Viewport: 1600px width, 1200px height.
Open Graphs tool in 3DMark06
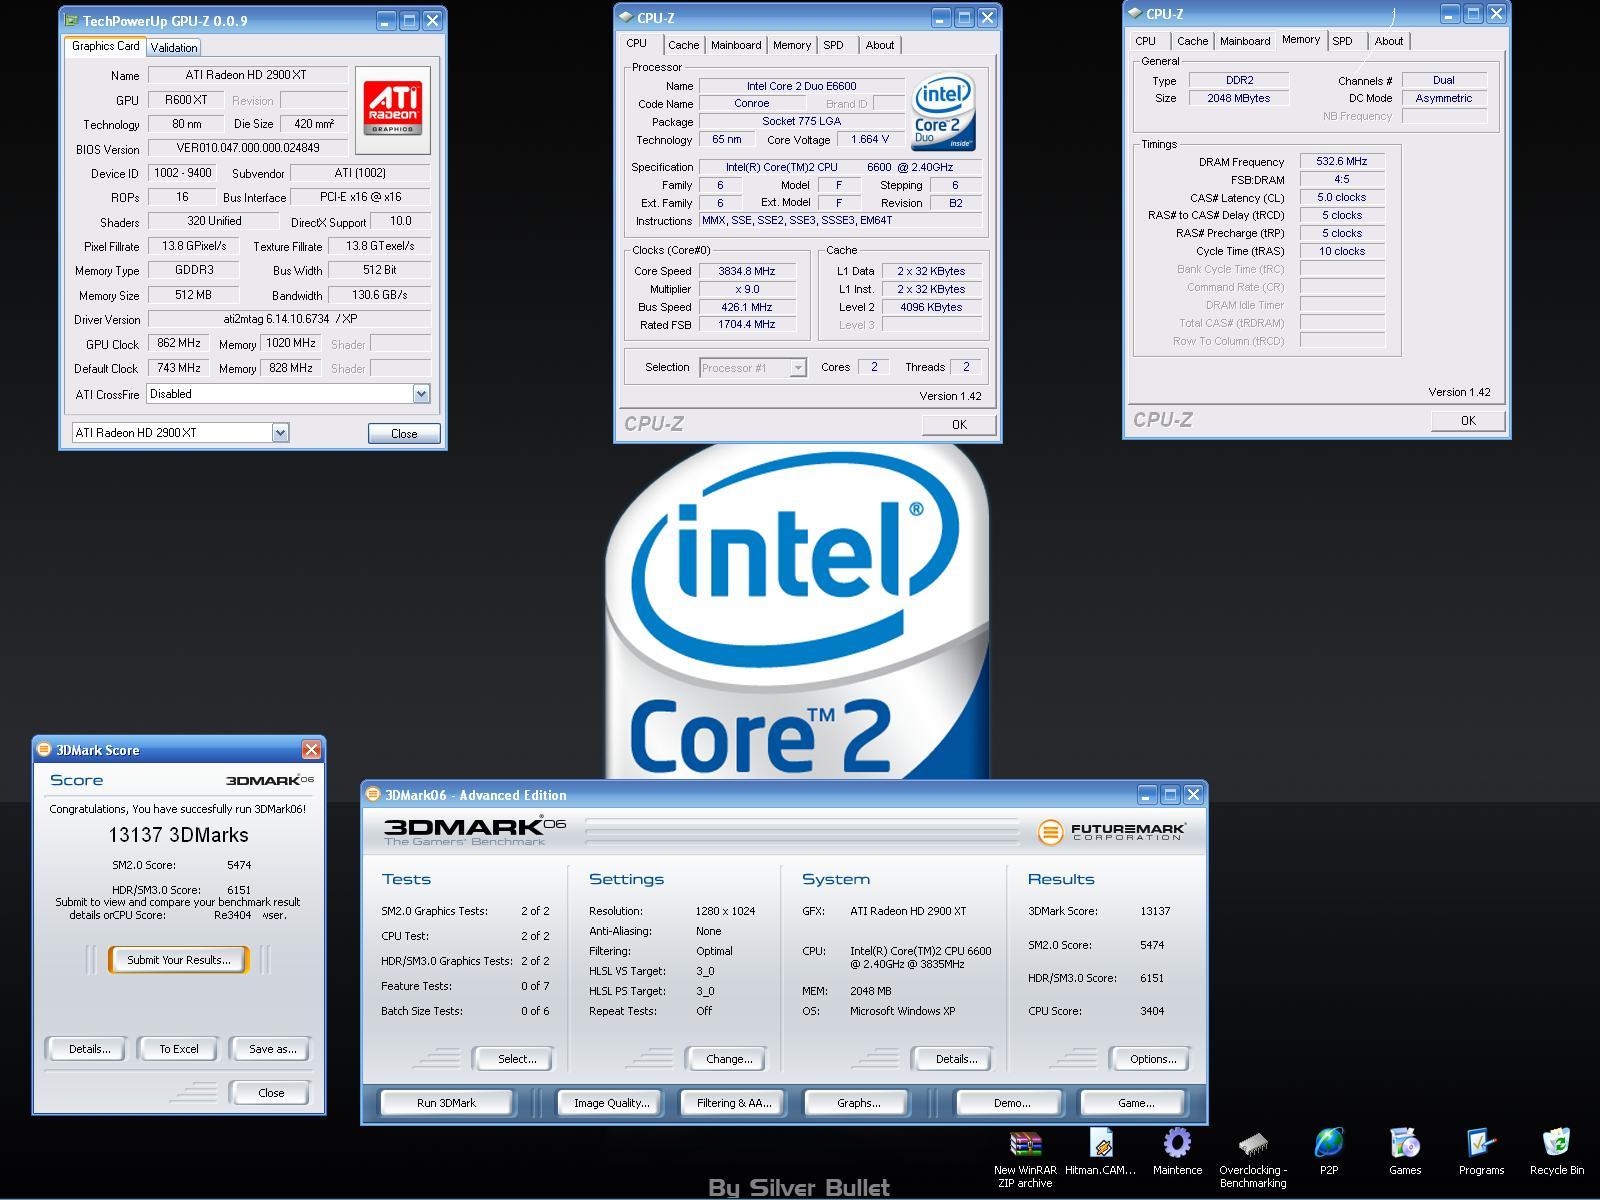tap(858, 1103)
